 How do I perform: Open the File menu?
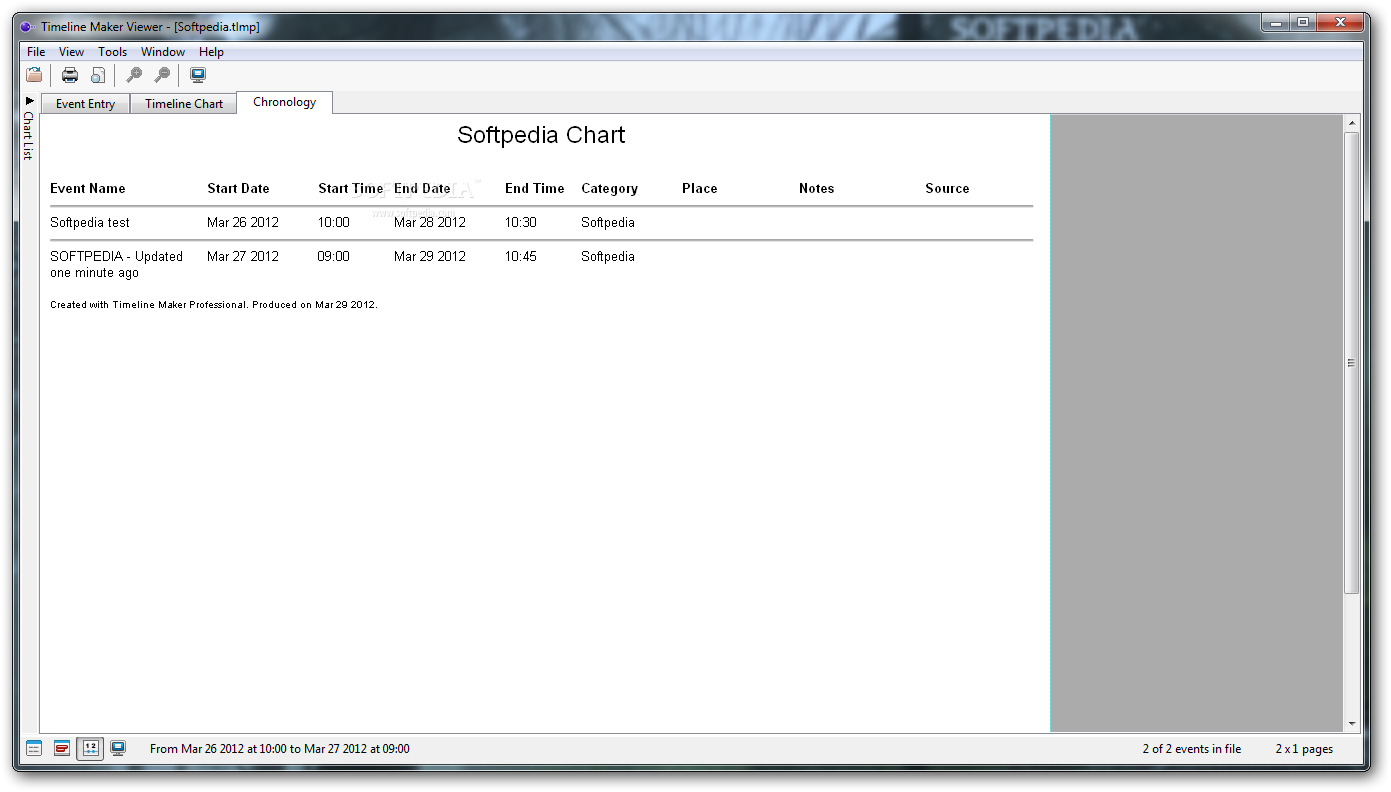[x=36, y=52]
